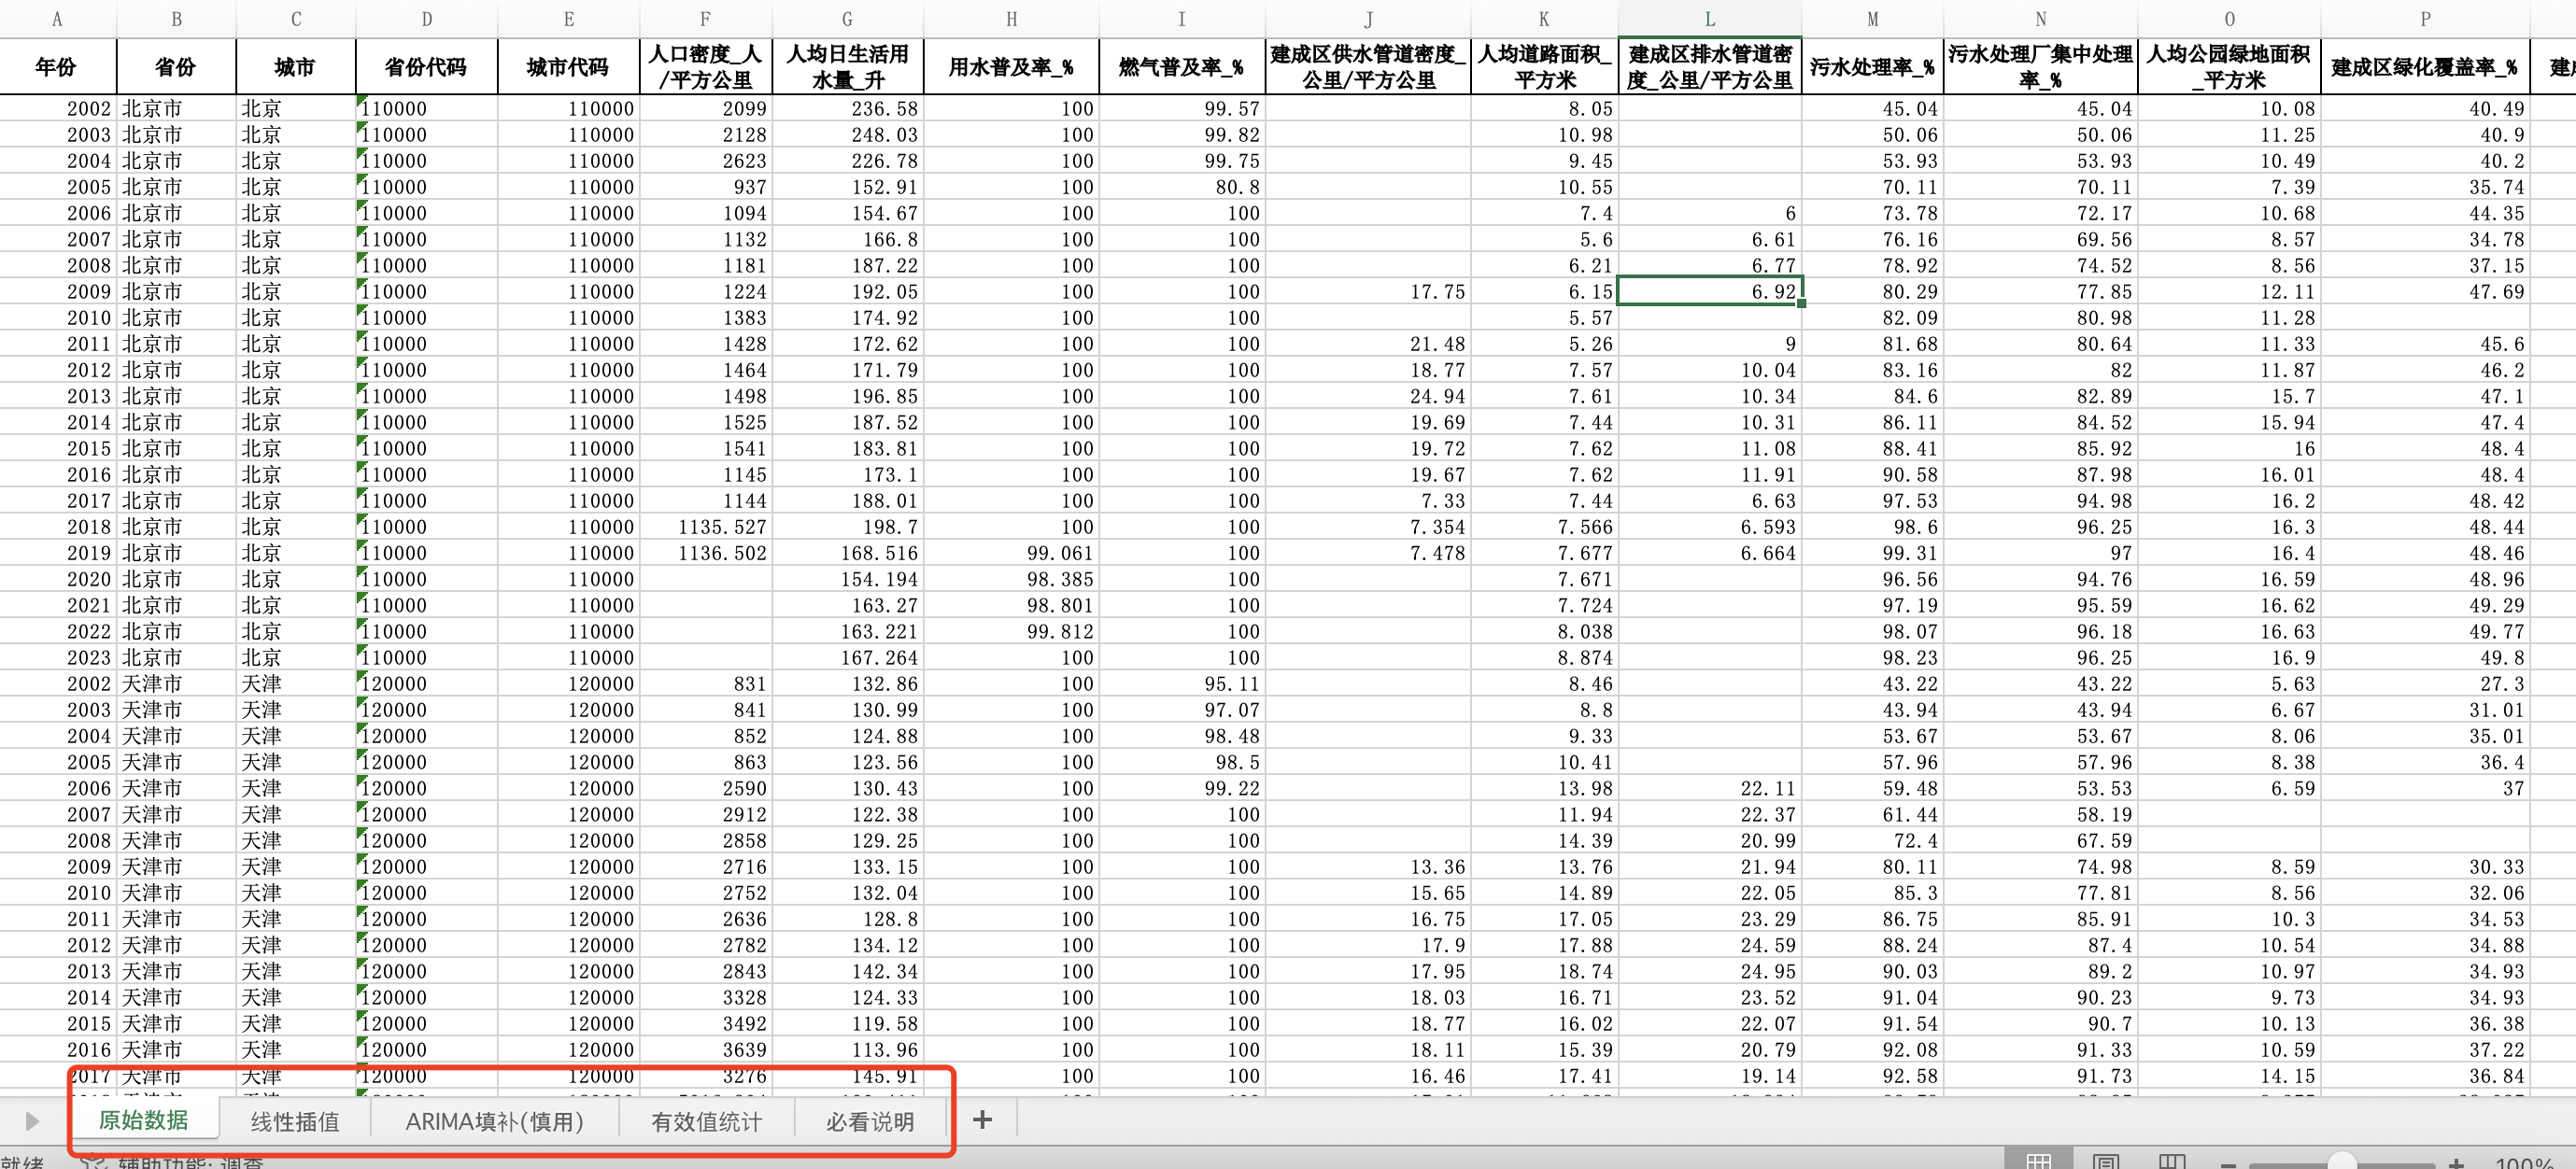Select the 原始数据 sheet tab

143,1120
